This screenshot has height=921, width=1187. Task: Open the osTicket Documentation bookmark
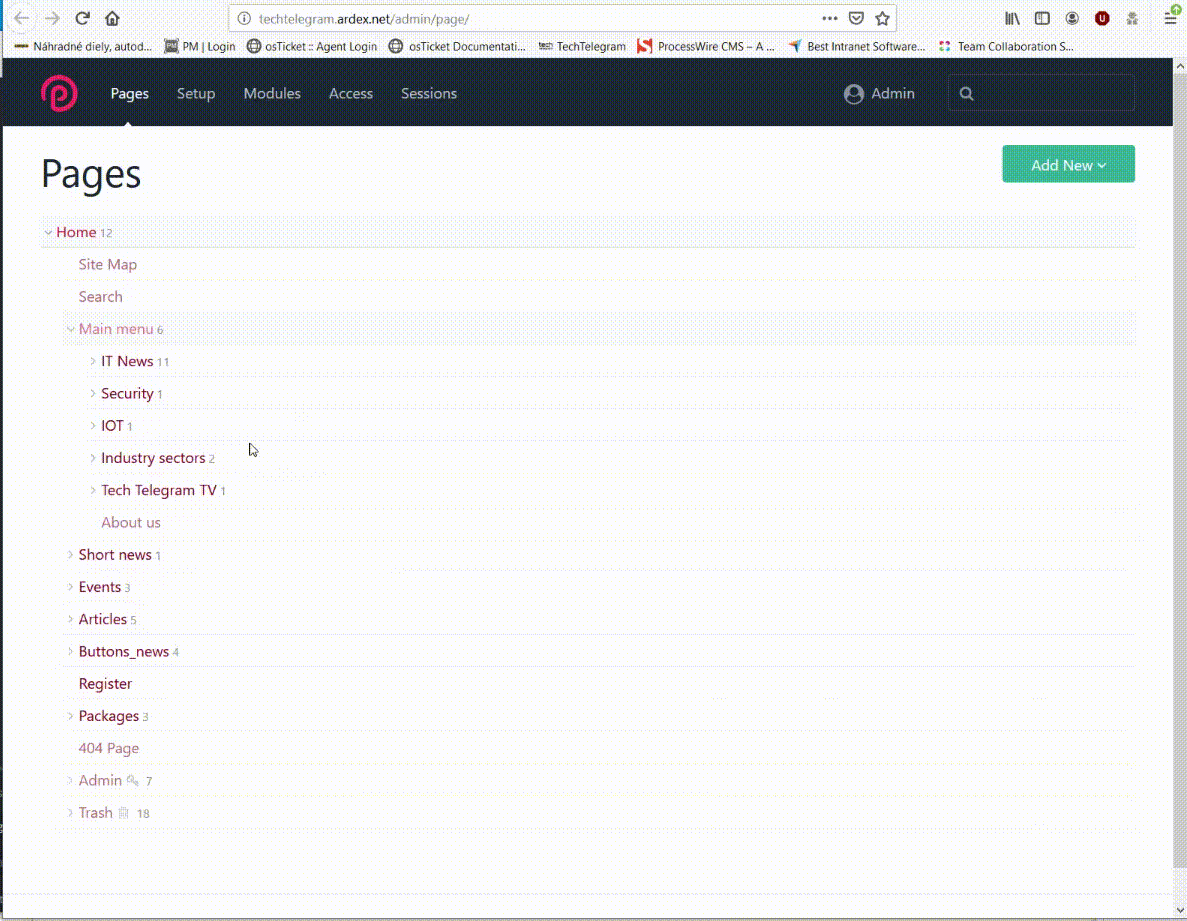[x=457, y=46]
